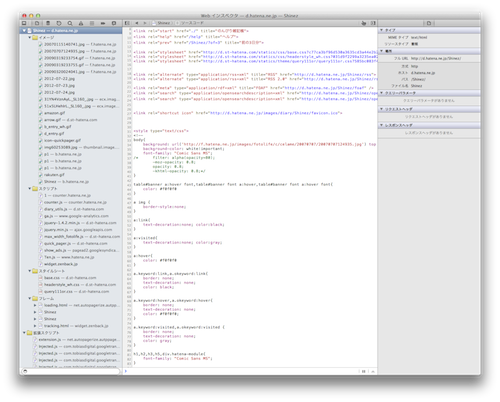Viewport: 500px width, 402px height.
Task: Click the resource filter field at sidebar bottom
Action: [x=70, y=371]
